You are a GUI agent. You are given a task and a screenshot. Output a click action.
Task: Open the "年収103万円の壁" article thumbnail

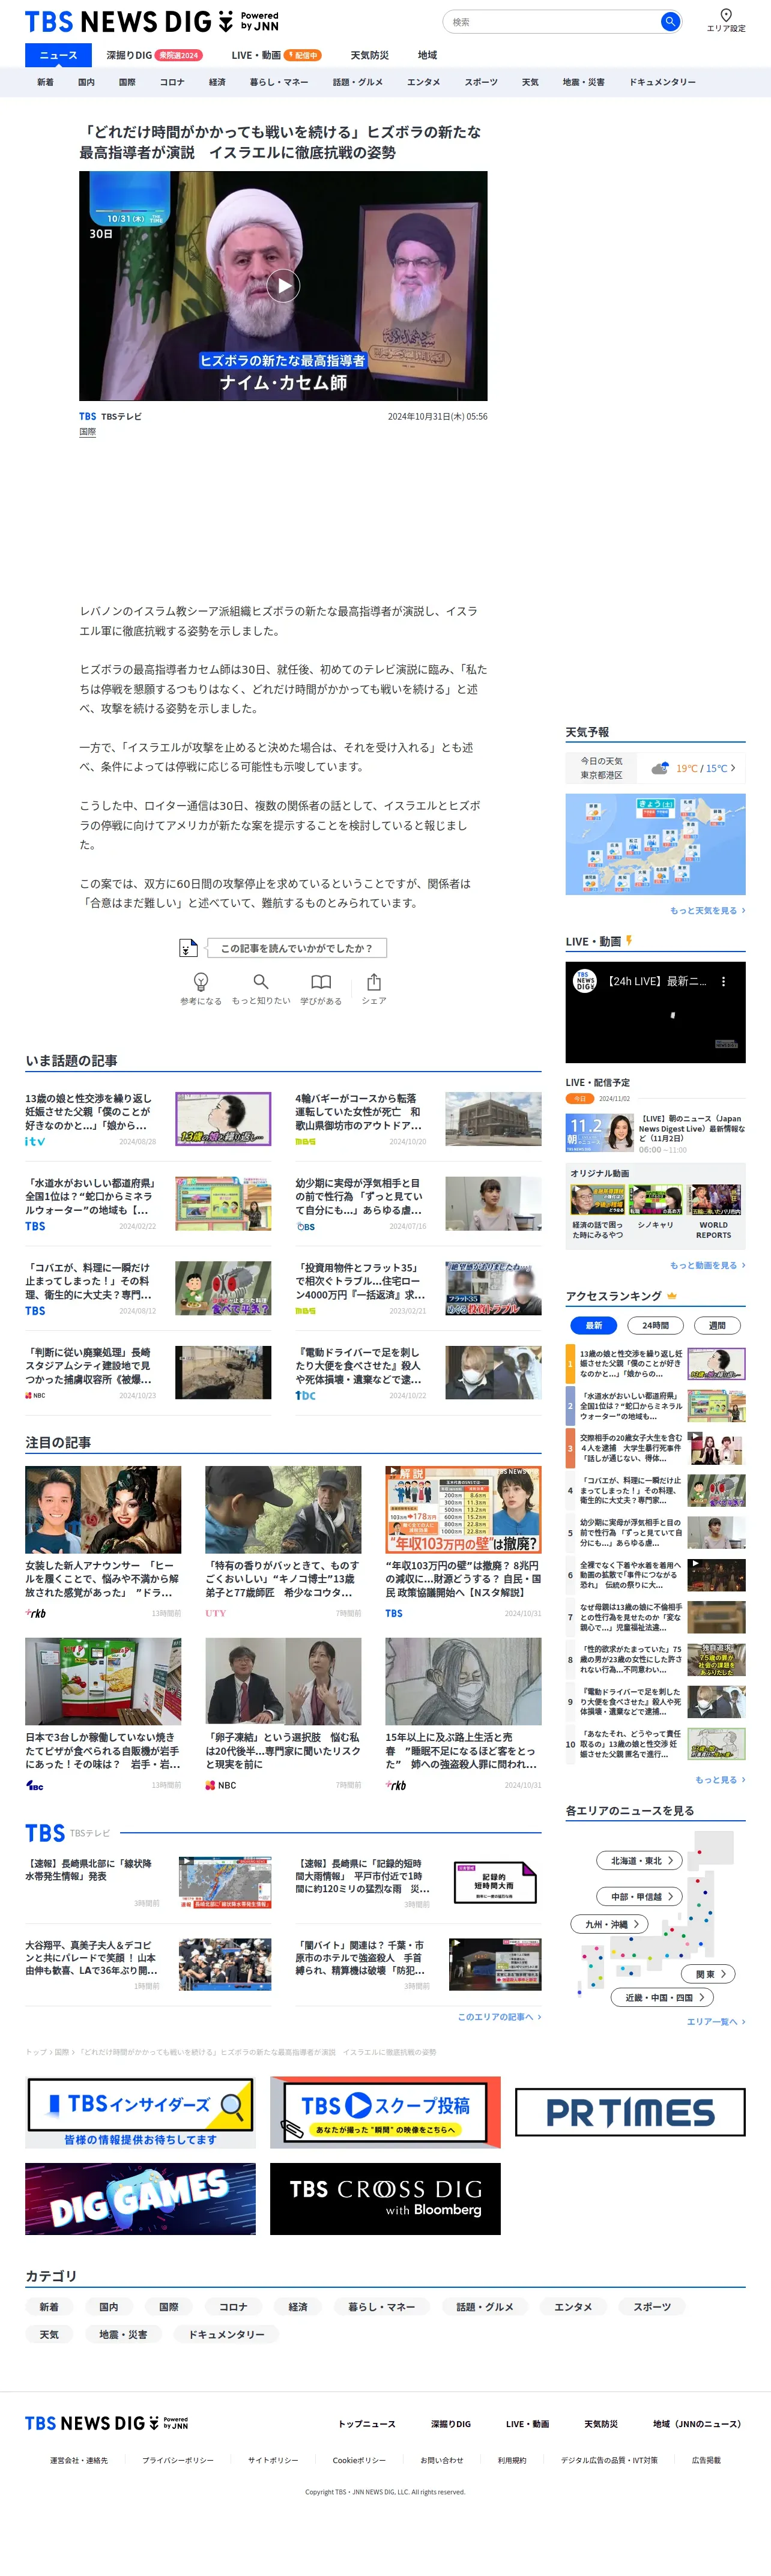click(x=463, y=1509)
